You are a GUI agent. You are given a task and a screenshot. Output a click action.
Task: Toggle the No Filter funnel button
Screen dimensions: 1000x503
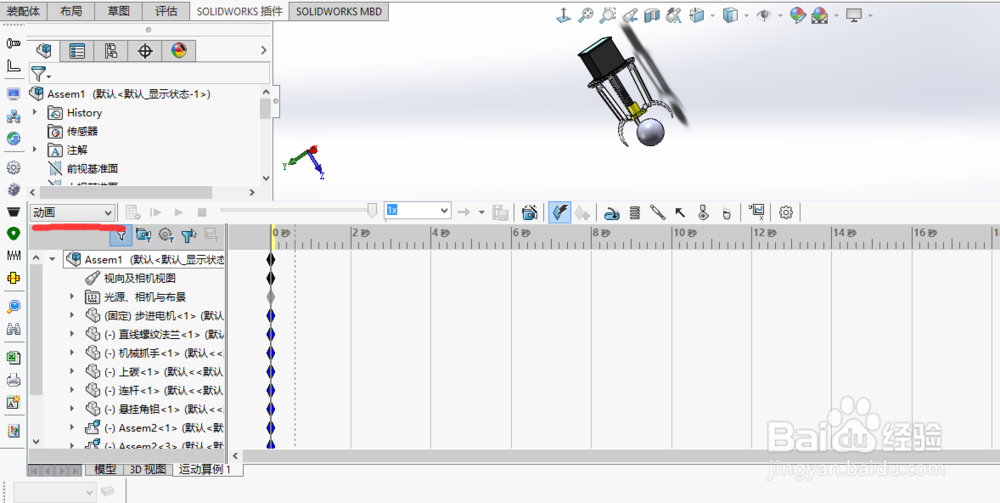tap(121, 236)
